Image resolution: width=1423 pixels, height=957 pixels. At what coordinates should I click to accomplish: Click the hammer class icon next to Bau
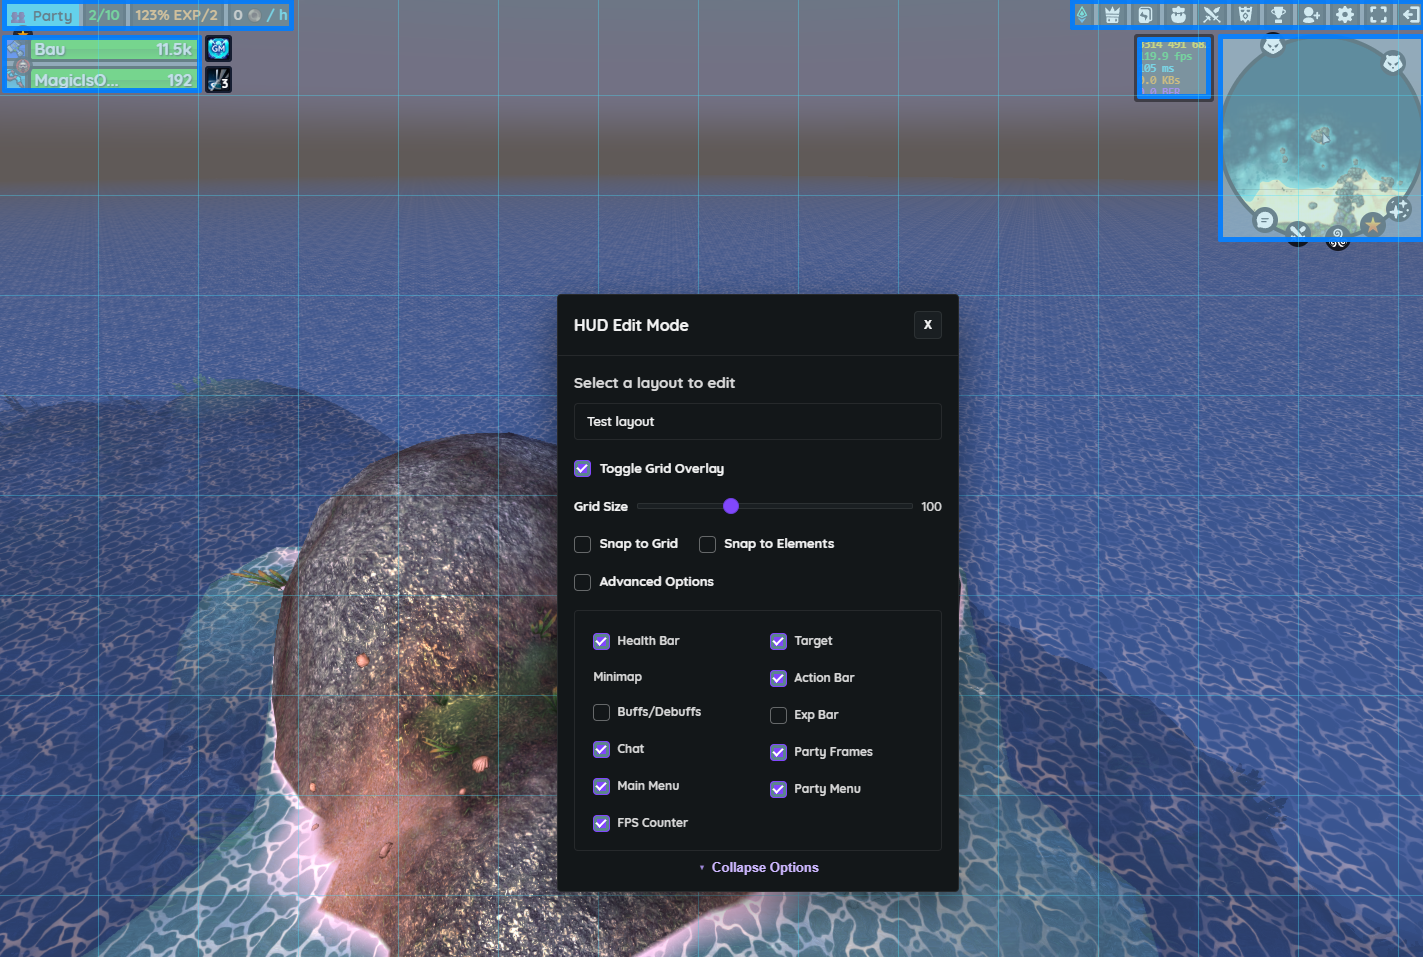17,49
